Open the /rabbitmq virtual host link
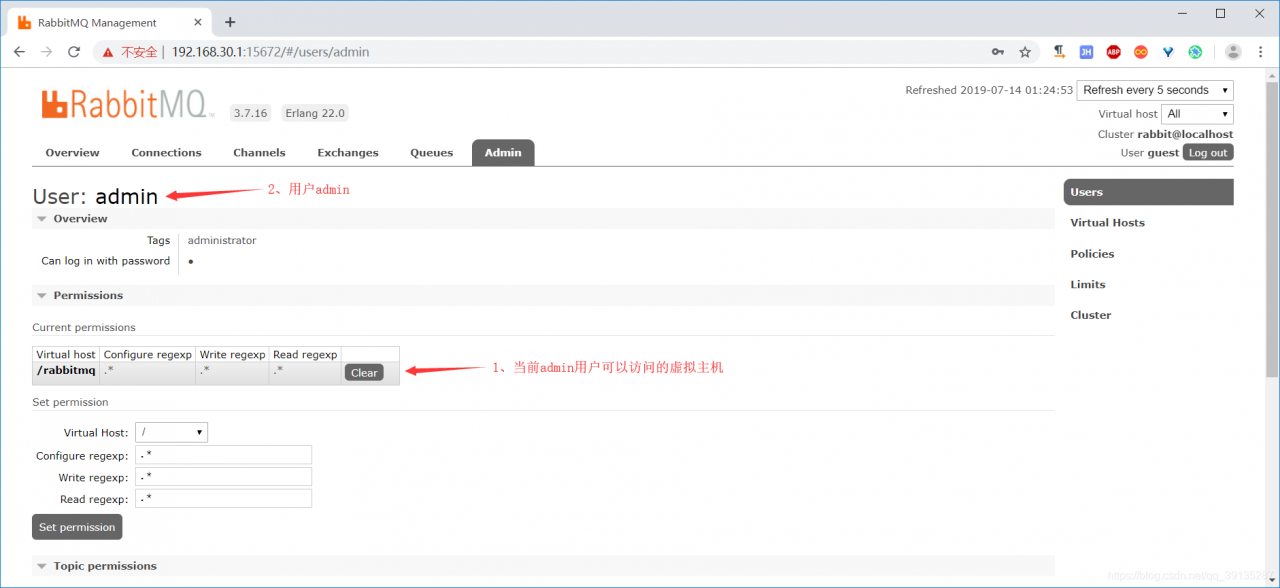This screenshot has width=1280, height=588. point(66,370)
